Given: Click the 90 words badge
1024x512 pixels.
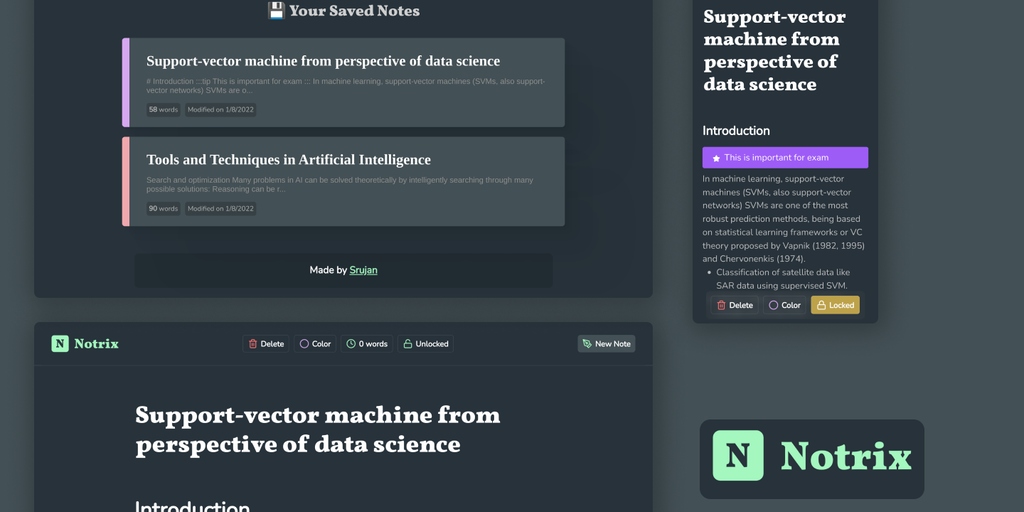Looking at the screenshot, I should [163, 209].
